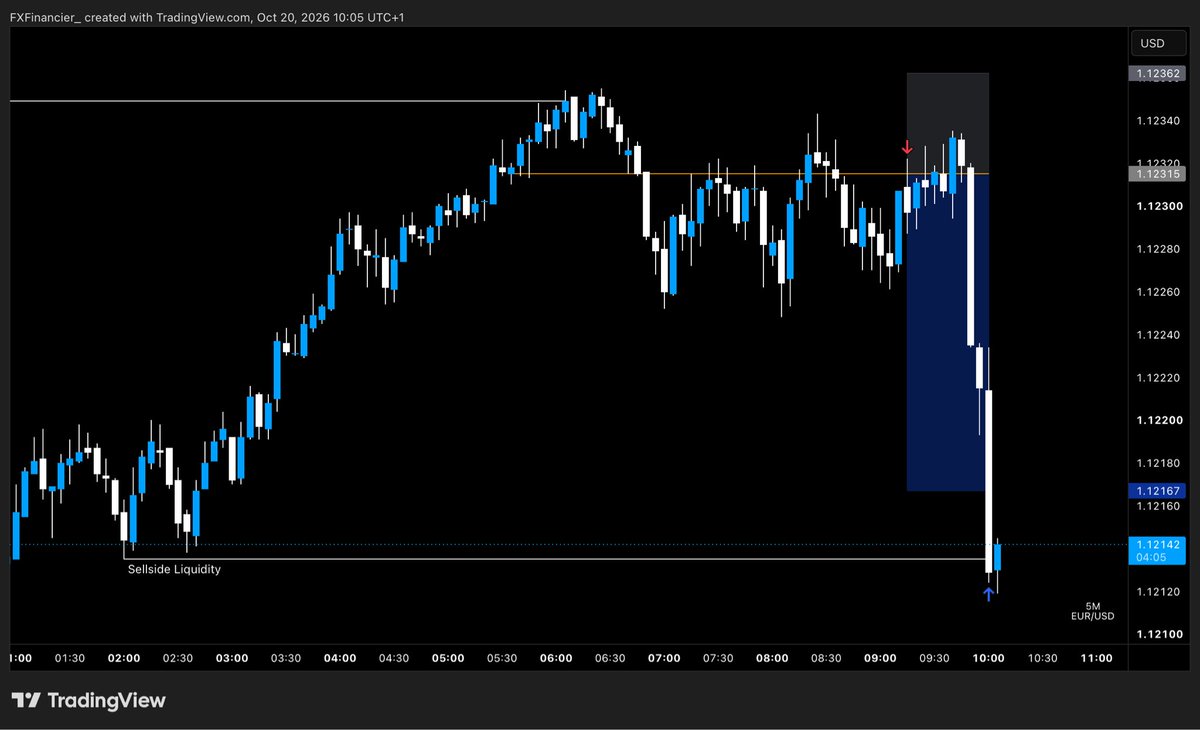This screenshot has height=730, width=1200.
Task: Click the 1.12260 price axis label
Action: [x=1159, y=292]
